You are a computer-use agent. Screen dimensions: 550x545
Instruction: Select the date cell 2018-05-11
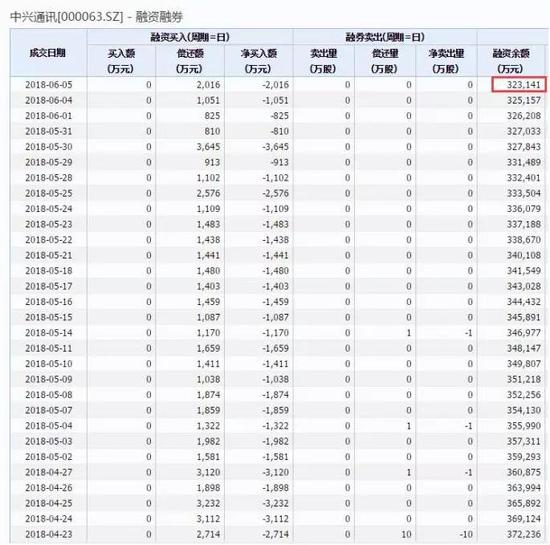click(48, 348)
